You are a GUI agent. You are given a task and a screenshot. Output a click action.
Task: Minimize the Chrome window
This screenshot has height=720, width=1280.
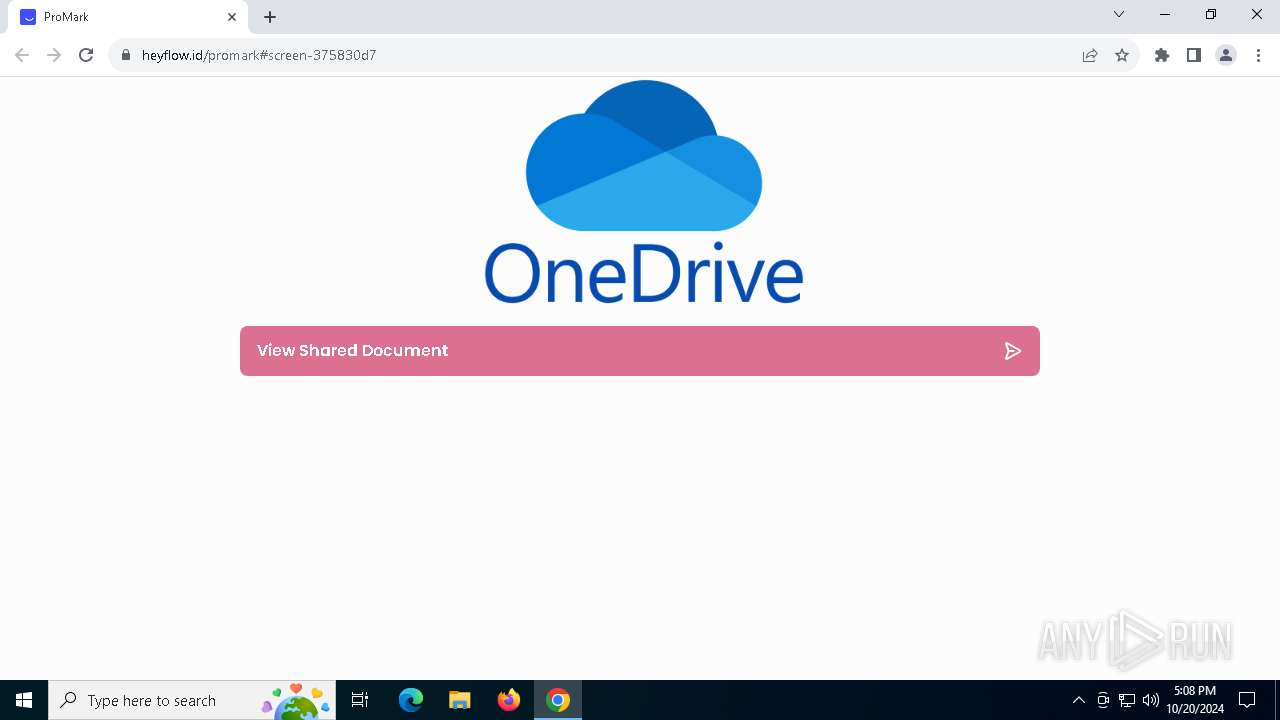pyautogui.click(x=1165, y=14)
